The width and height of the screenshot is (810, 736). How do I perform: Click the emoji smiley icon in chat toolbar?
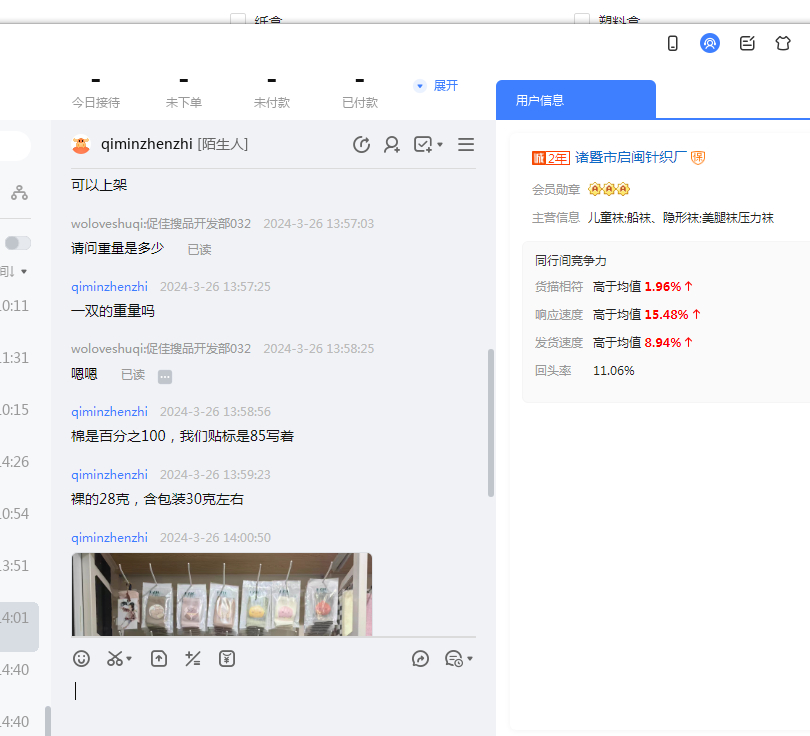82,658
